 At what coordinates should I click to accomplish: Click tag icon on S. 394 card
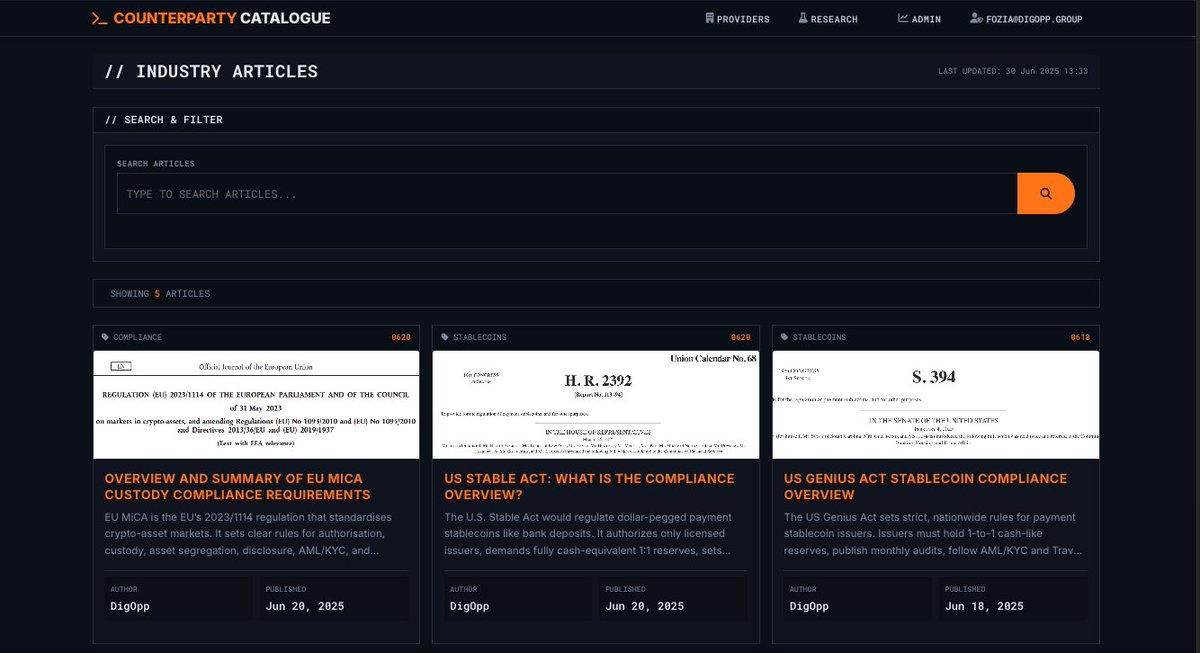coord(785,338)
